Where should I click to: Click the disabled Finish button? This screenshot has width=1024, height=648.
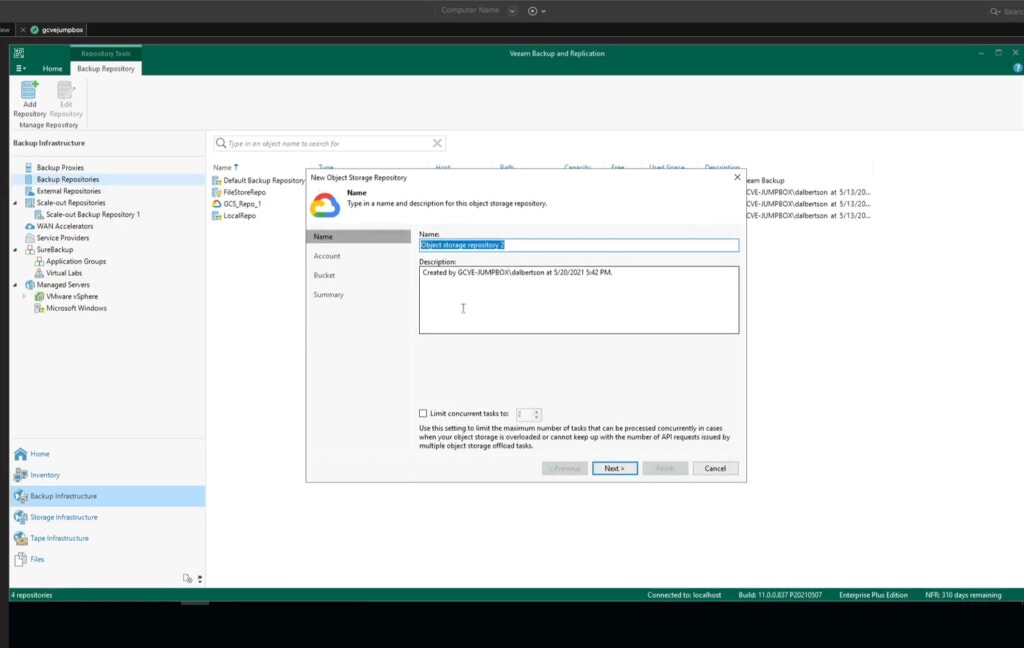[x=665, y=468]
